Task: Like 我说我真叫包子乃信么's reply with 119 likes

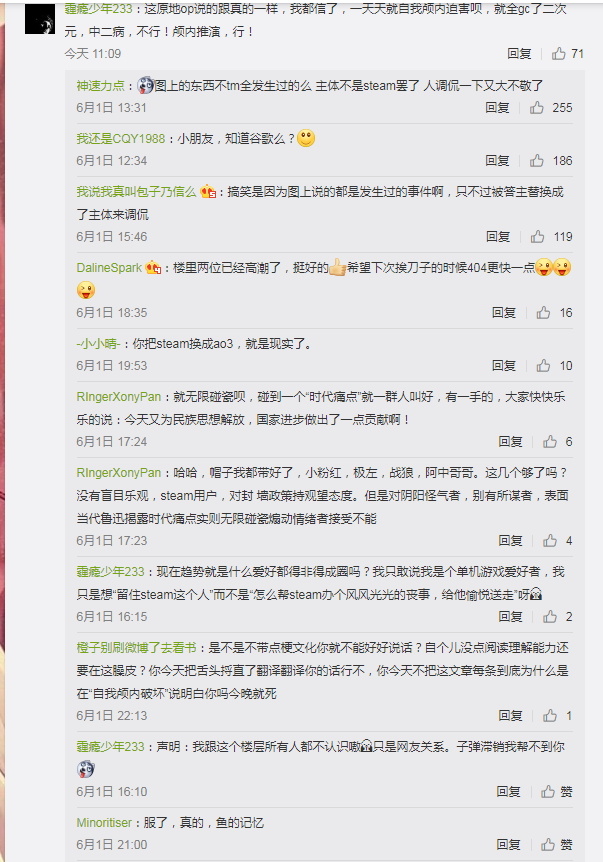Action: coord(551,236)
